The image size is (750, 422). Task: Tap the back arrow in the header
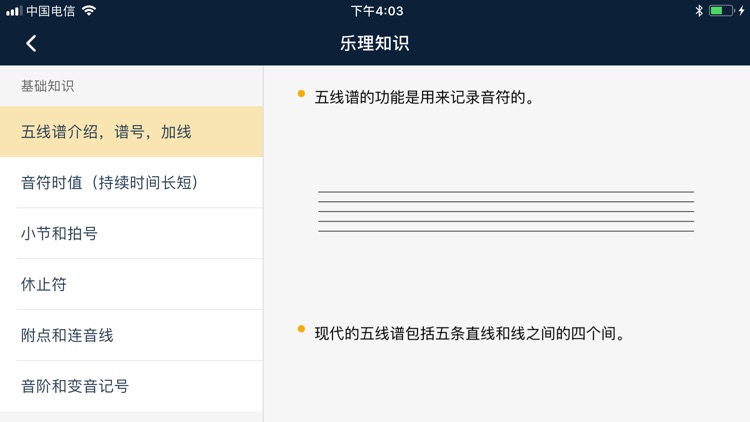pyautogui.click(x=31, y=44)
